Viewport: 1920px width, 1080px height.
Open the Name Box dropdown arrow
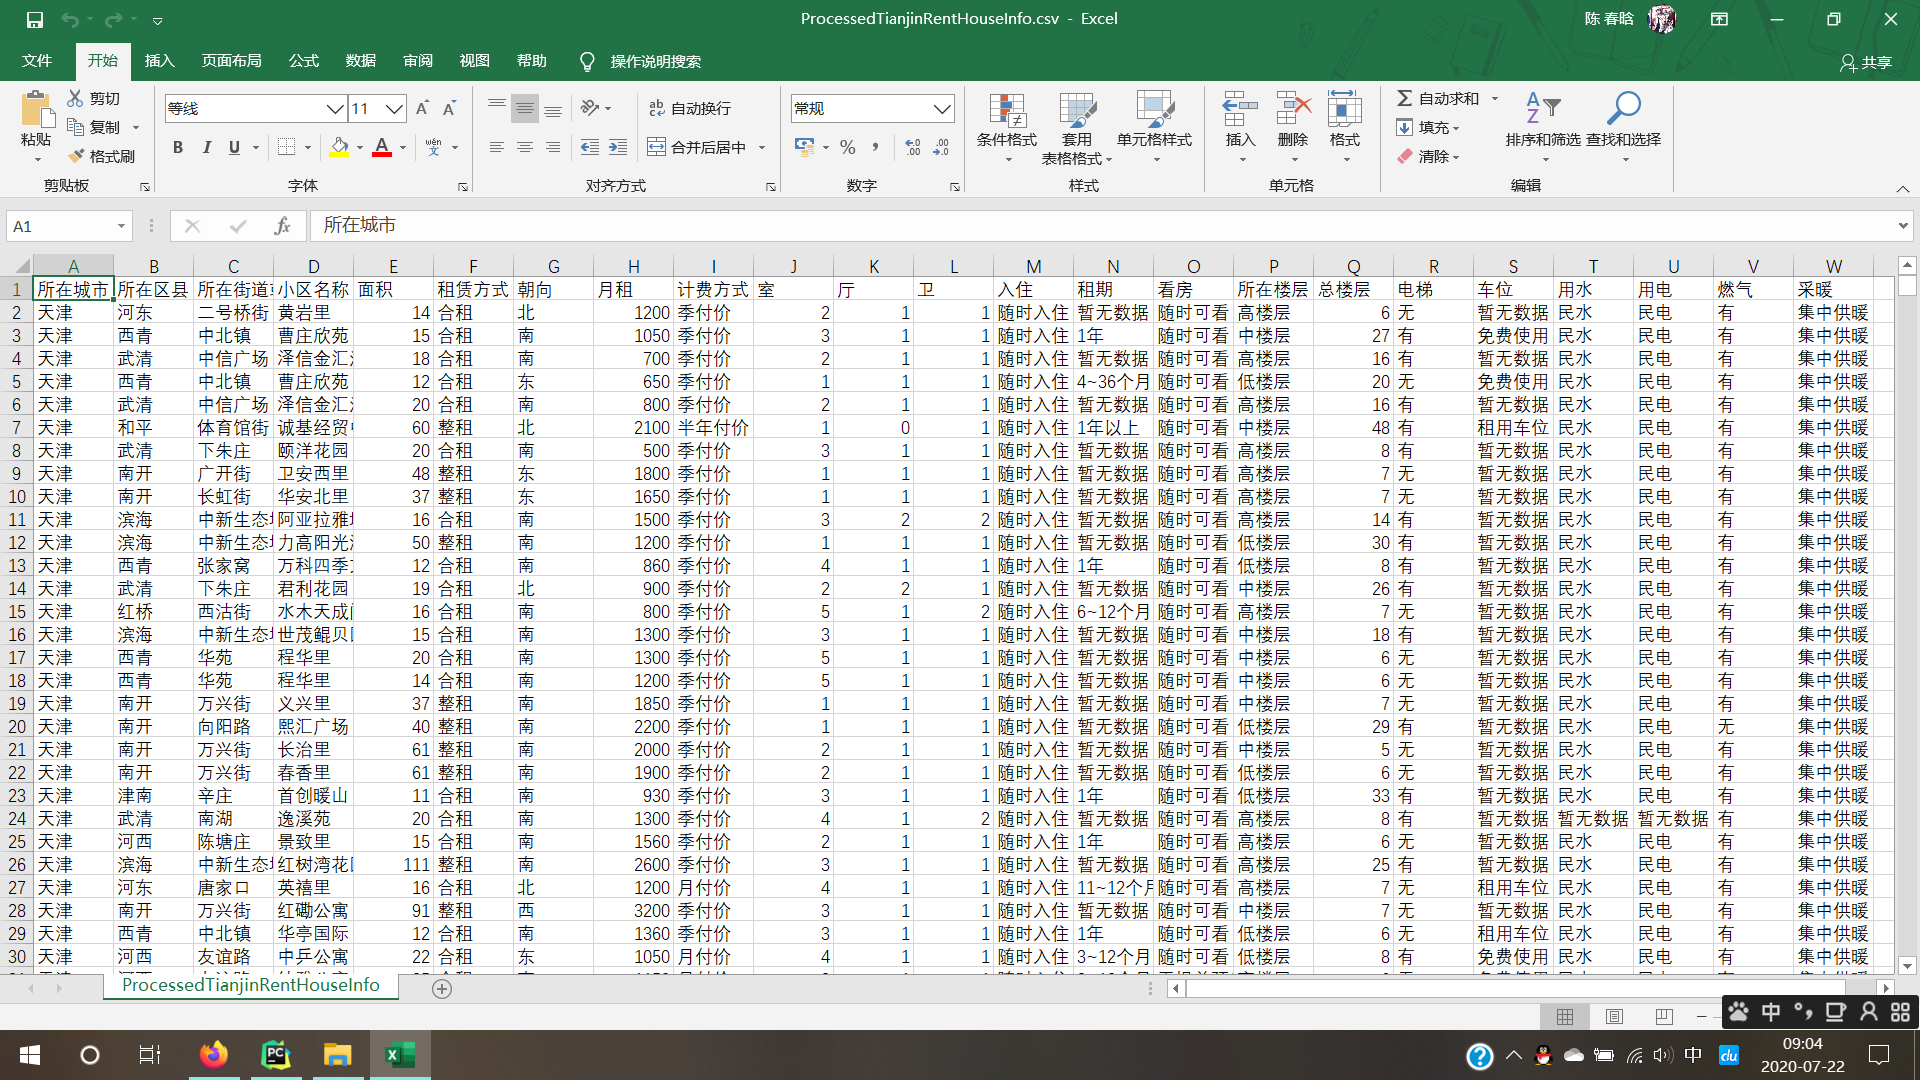point(121,226)
